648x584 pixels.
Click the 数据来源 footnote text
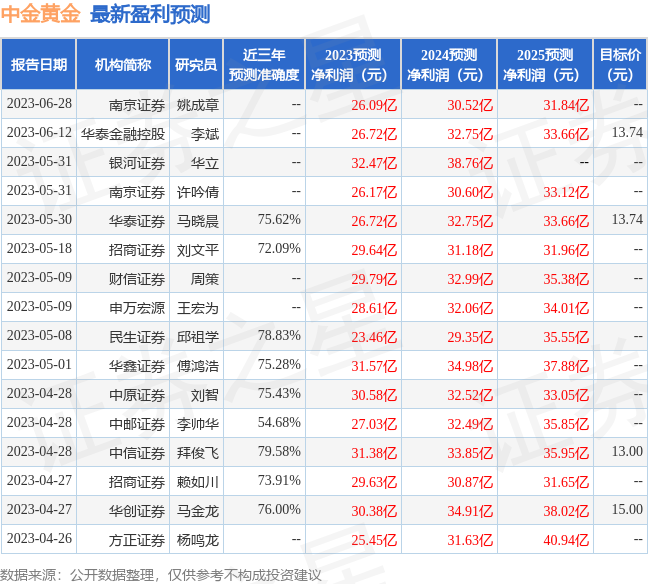(160, 575)
